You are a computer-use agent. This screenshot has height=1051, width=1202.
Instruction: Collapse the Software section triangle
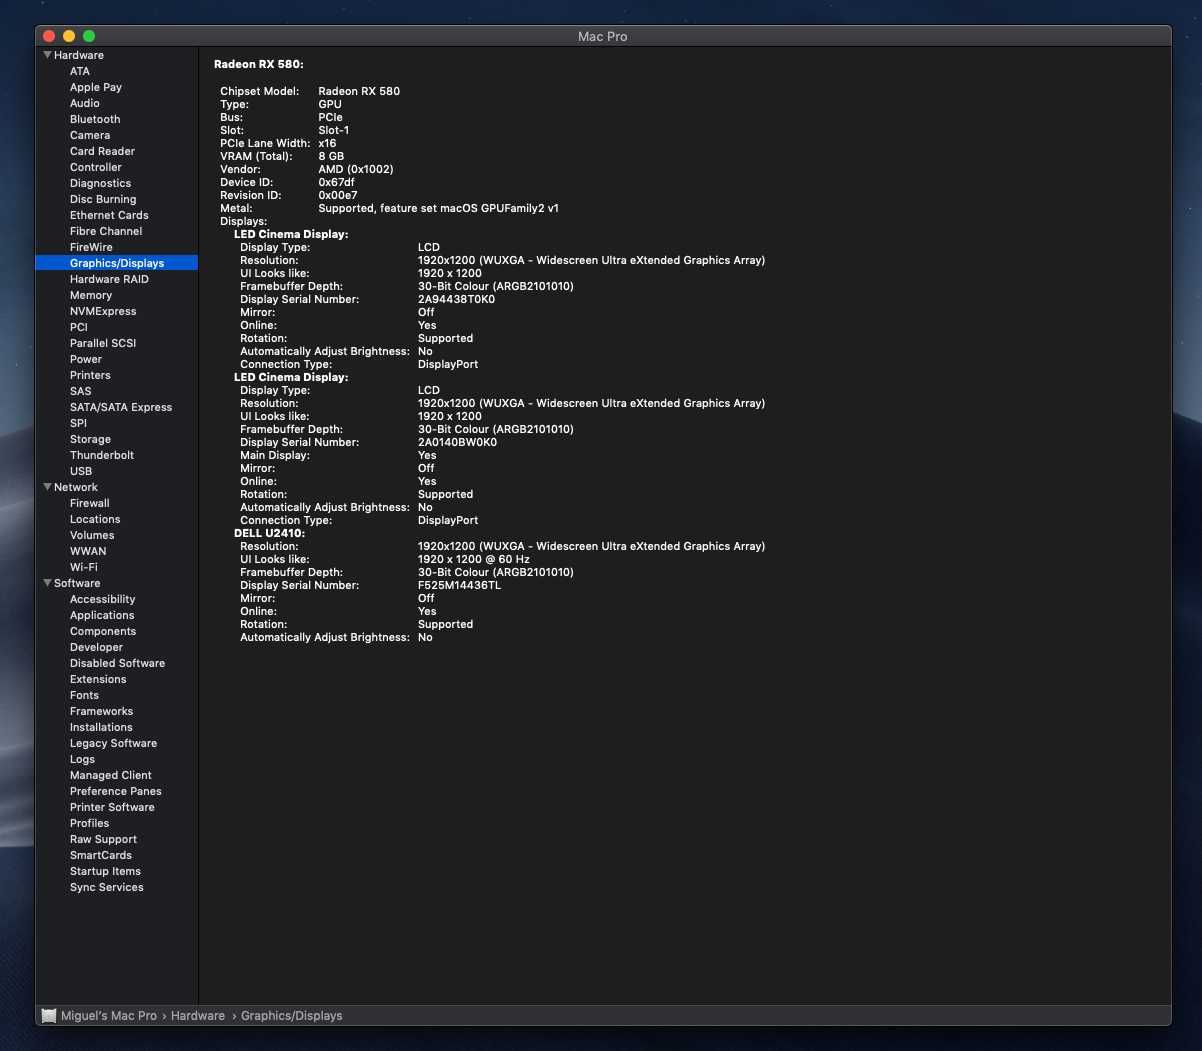(x=47, y=583)
